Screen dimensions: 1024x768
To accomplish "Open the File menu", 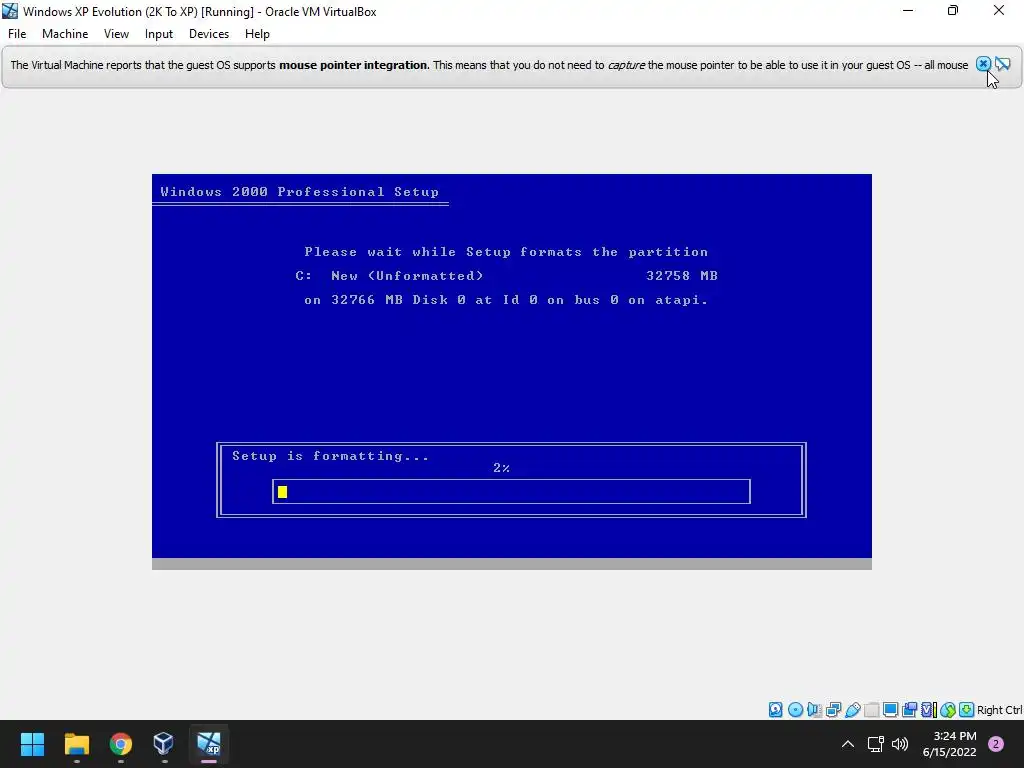I will 17,34.
